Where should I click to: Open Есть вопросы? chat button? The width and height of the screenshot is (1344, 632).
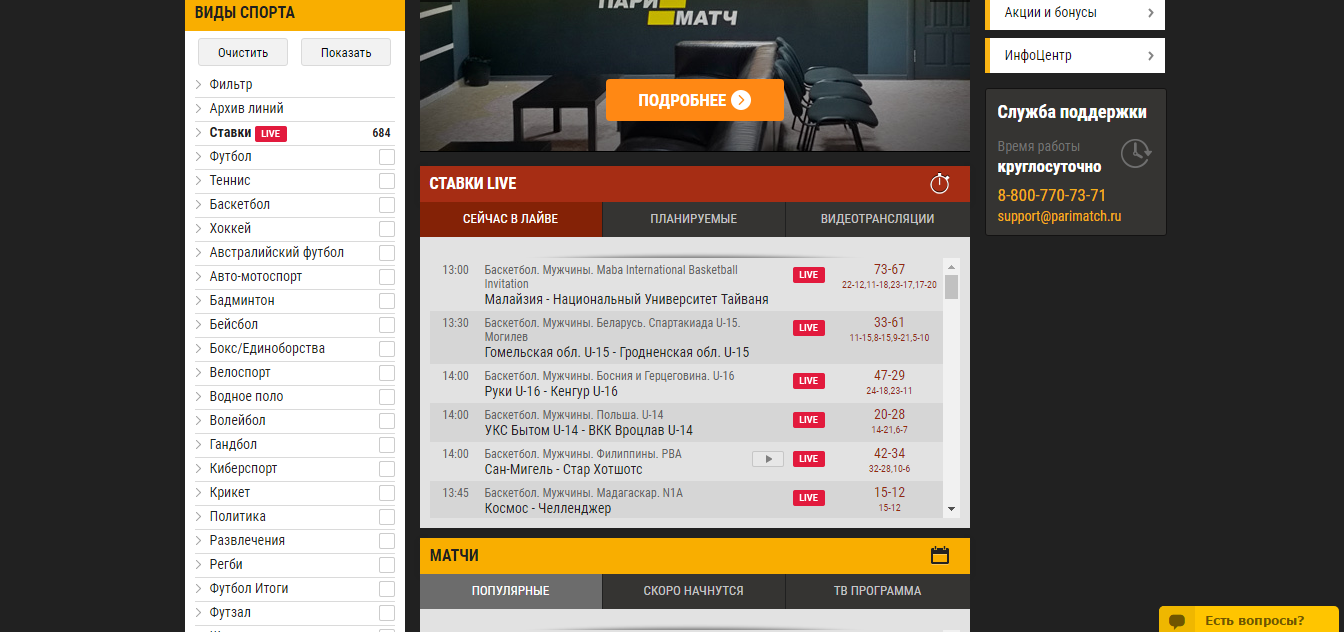click(x=1249, y=620)
